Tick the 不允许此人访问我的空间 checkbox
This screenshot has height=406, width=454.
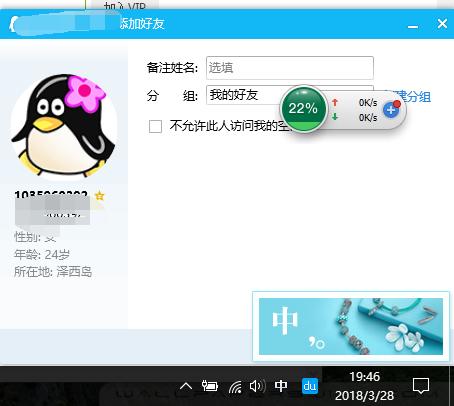pyautogui.click(x=155, y=126)
